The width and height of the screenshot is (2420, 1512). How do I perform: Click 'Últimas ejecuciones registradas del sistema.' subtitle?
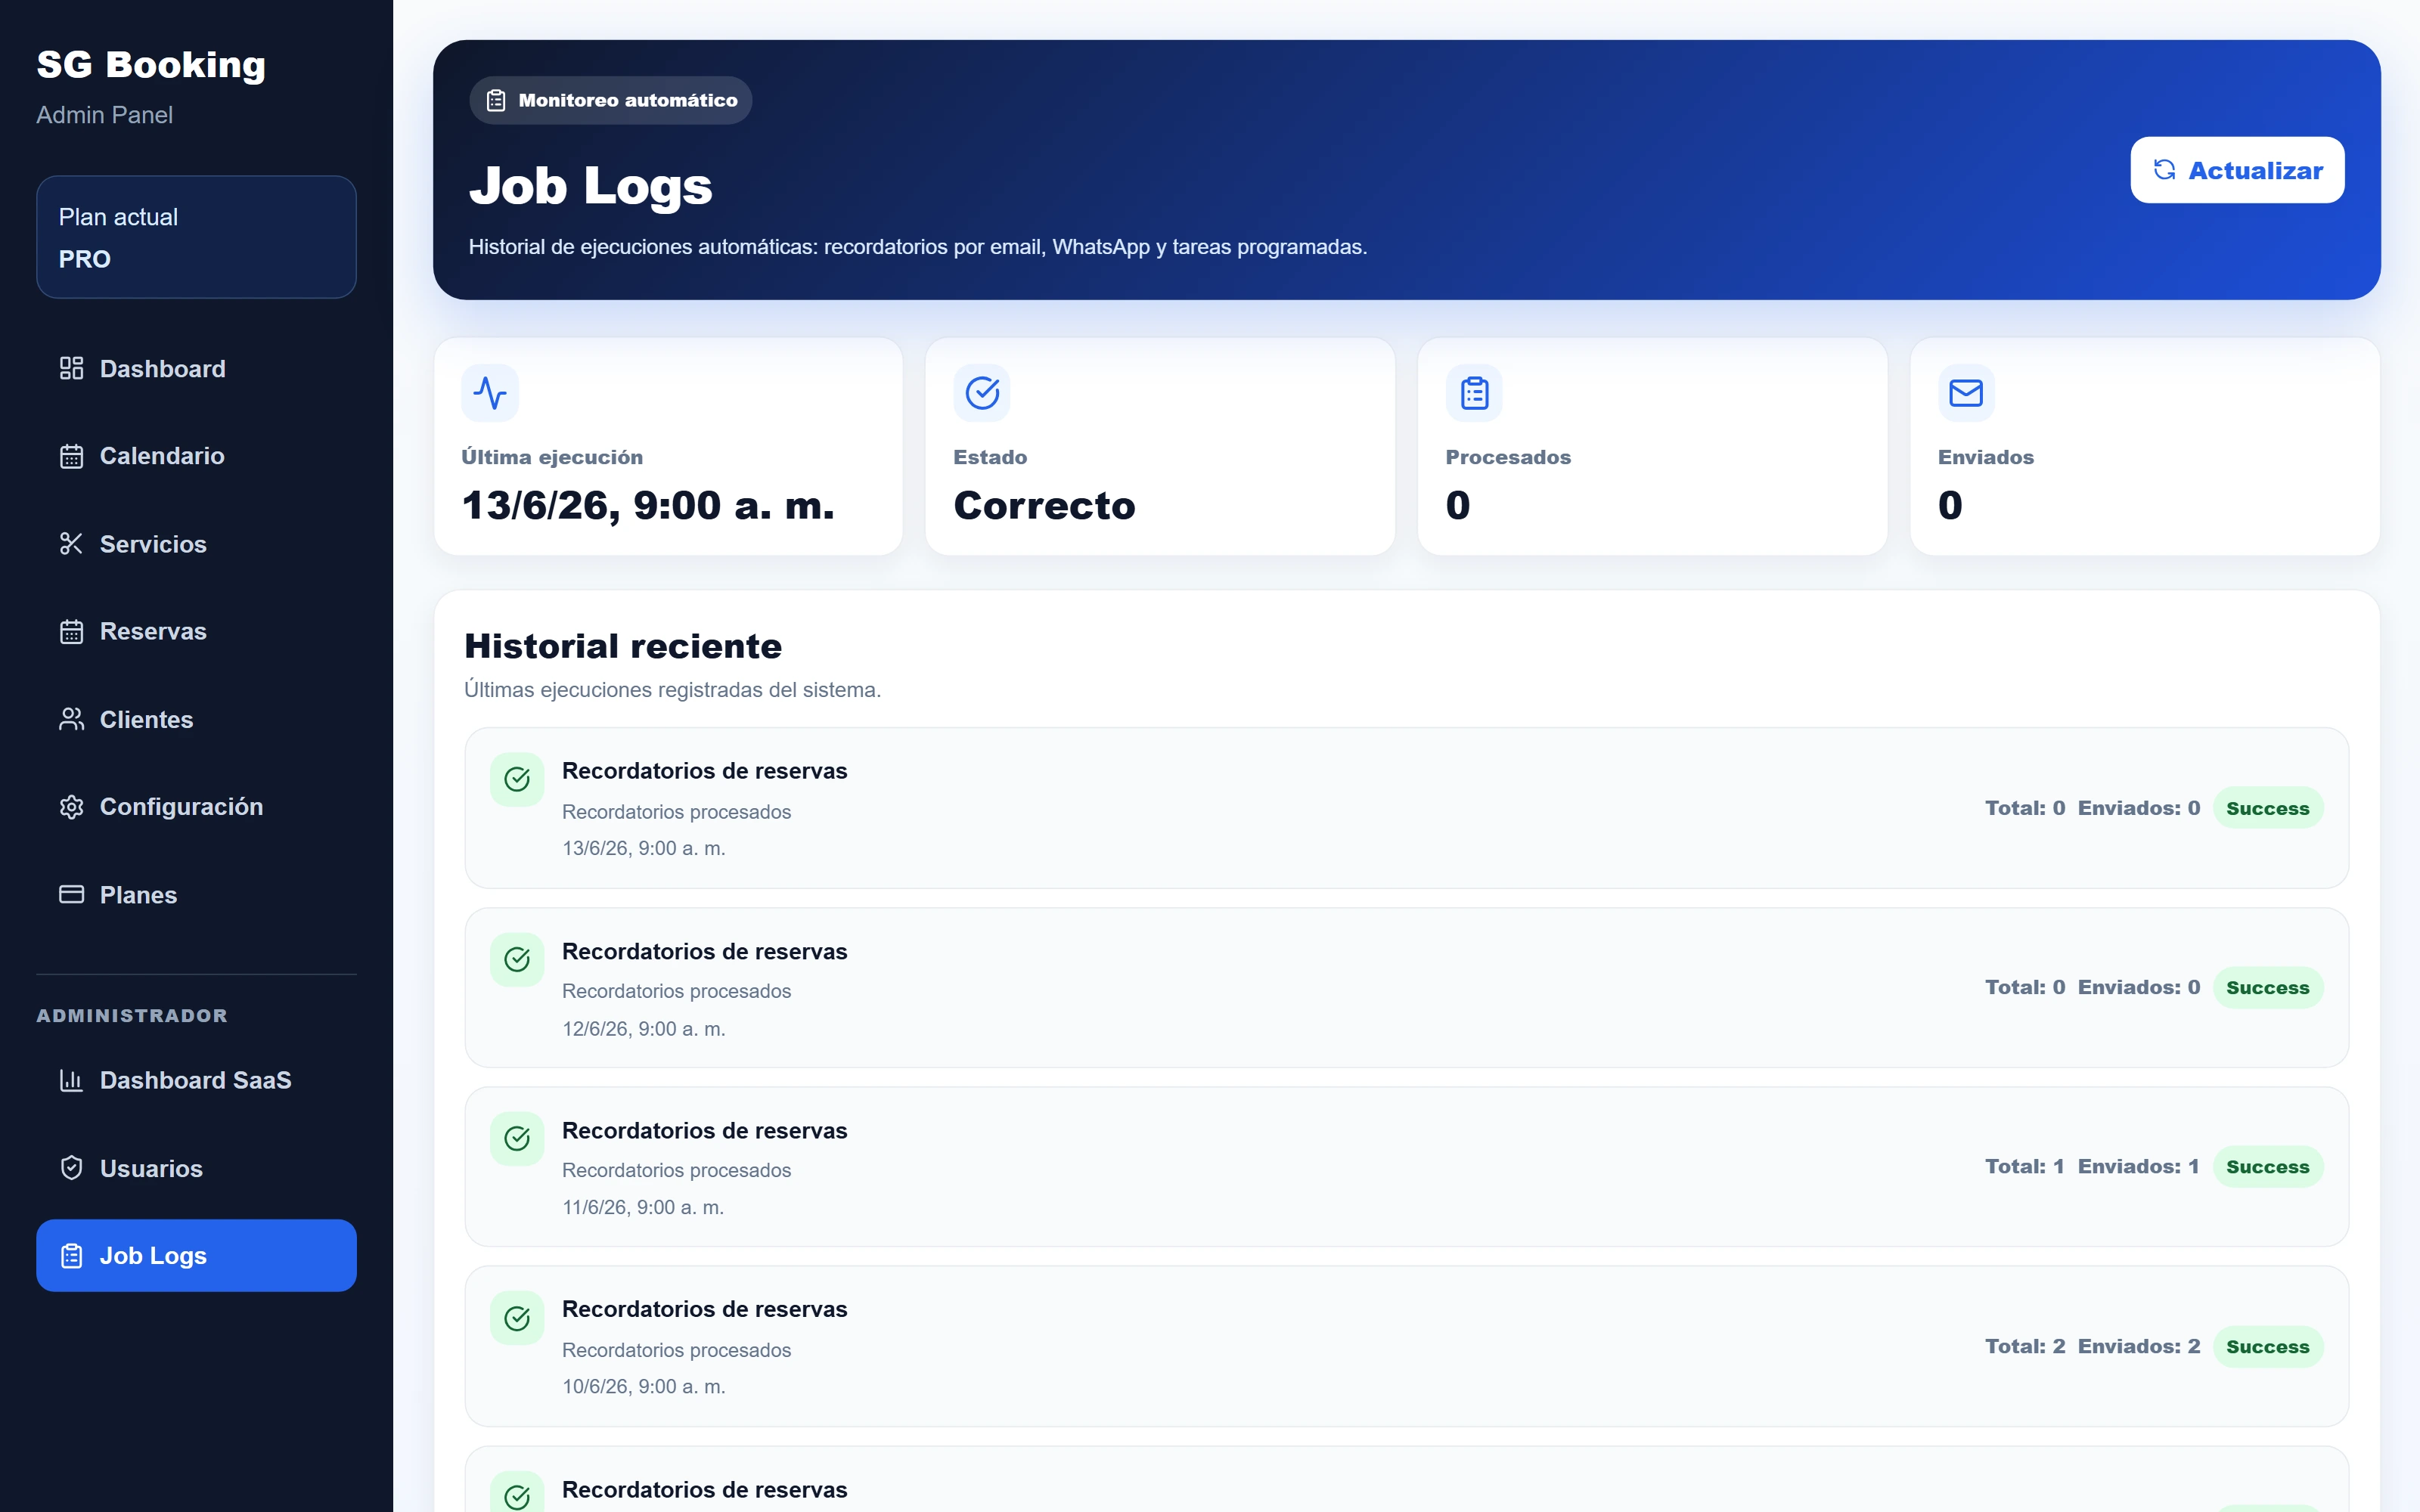coord(672,690)
